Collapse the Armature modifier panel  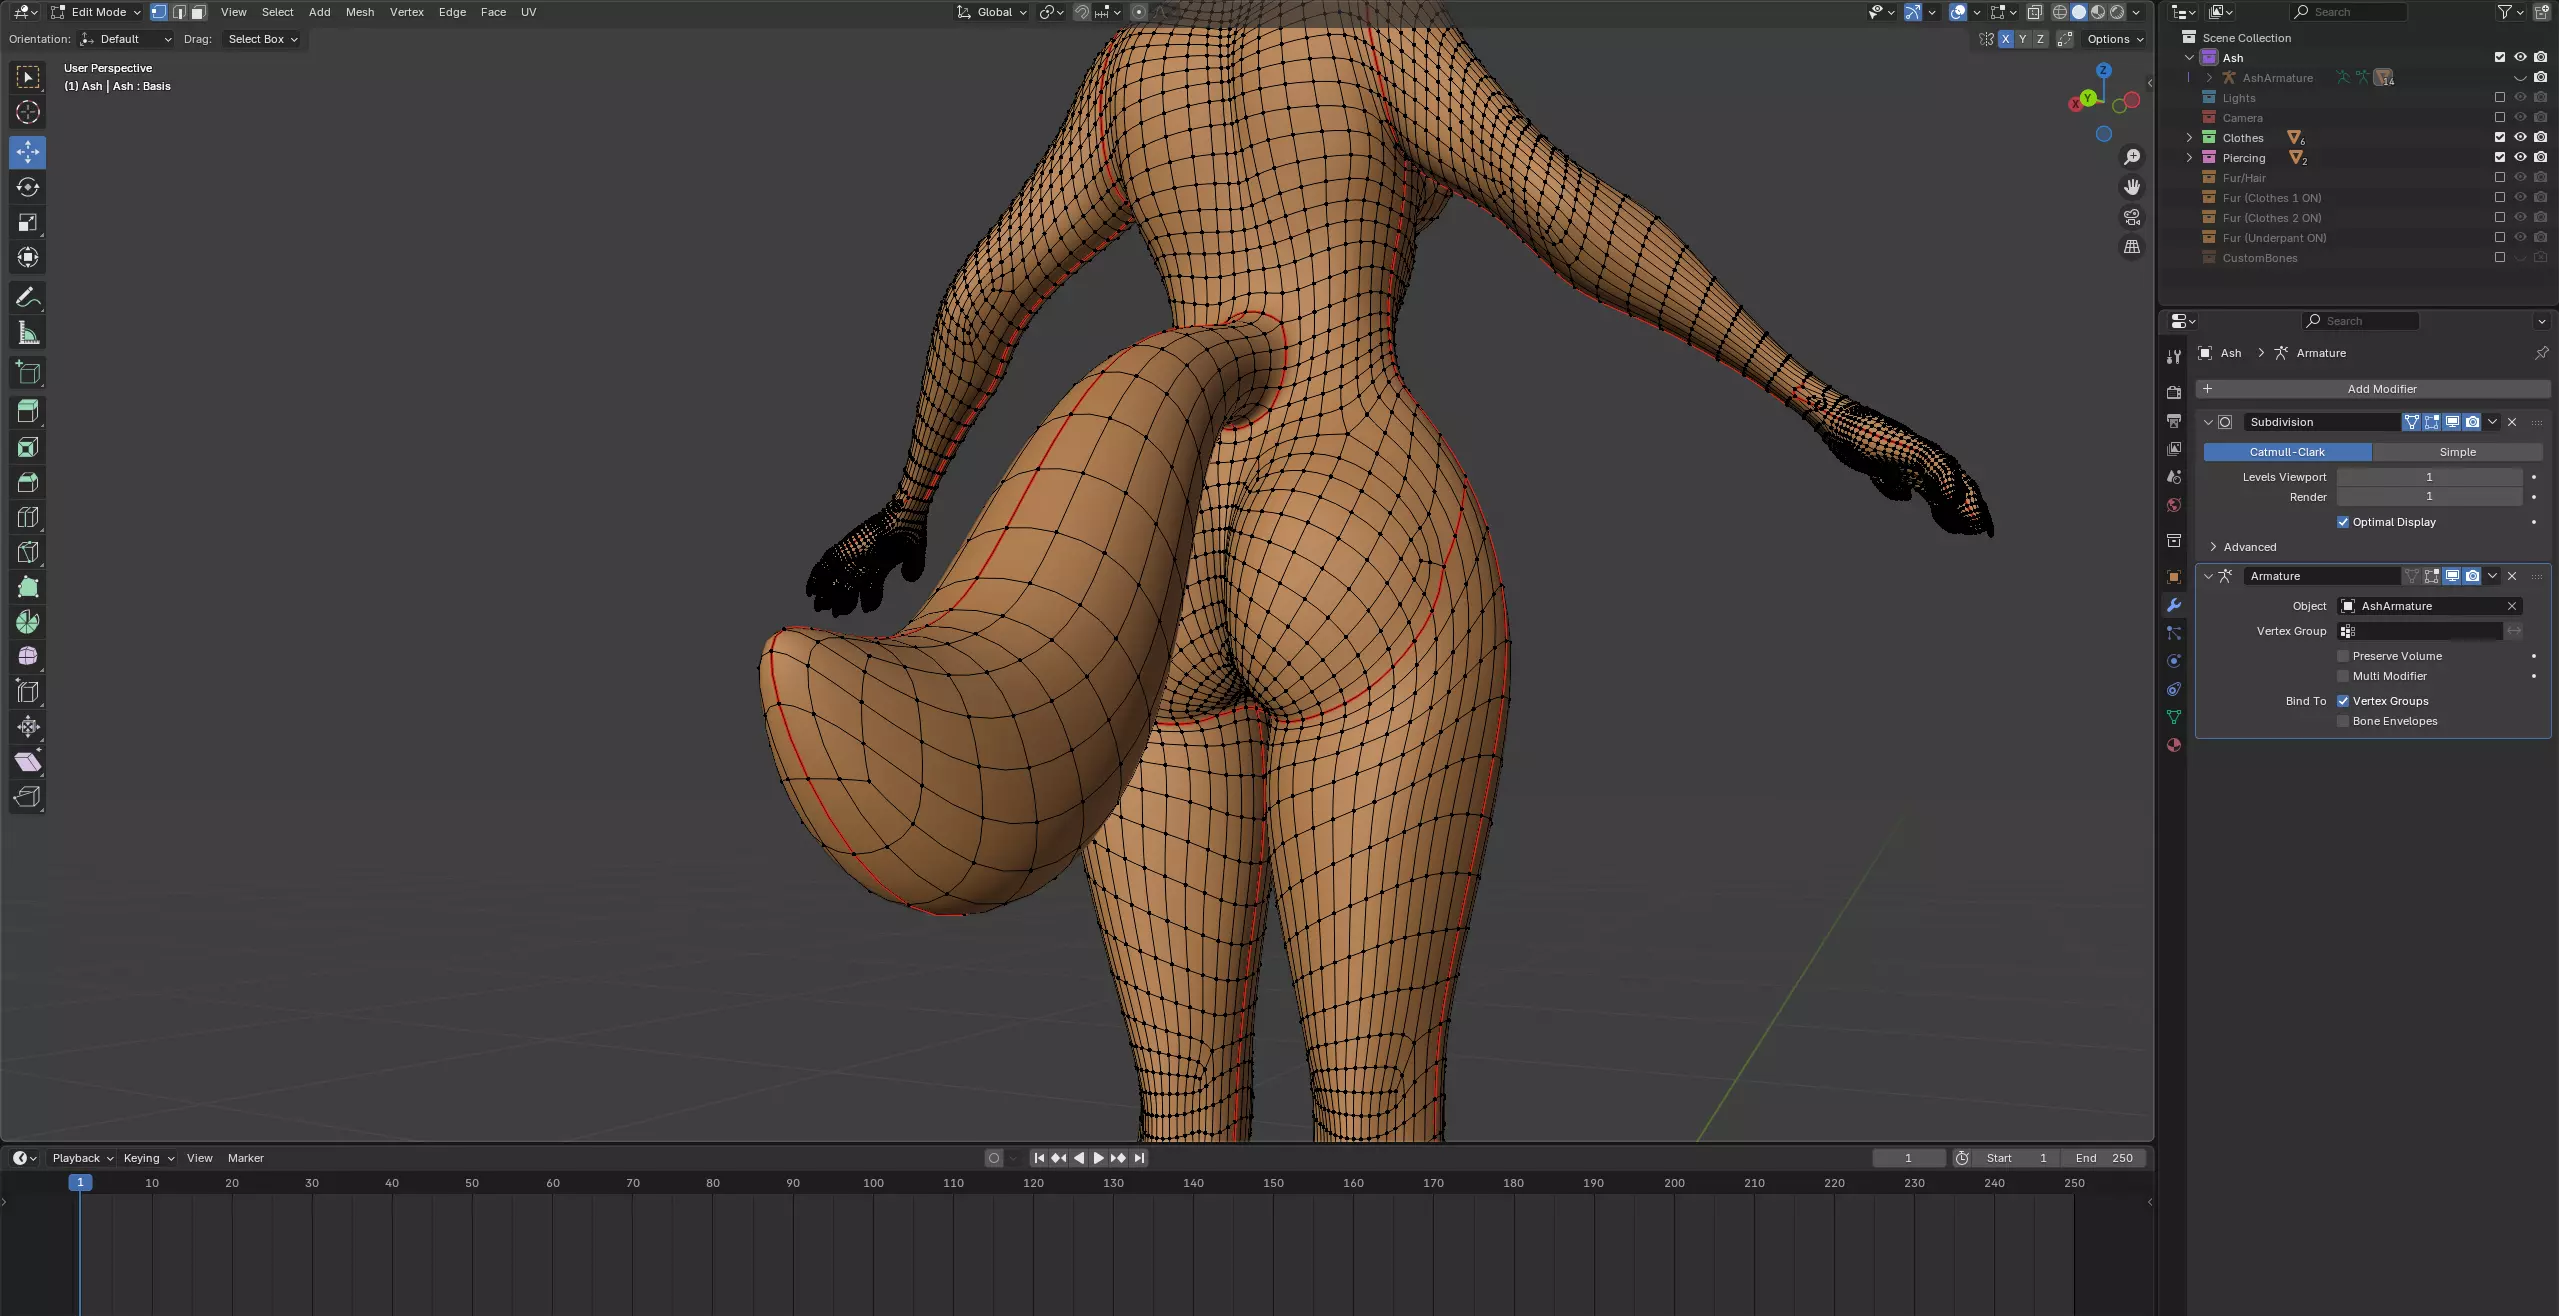[2208, 576]
